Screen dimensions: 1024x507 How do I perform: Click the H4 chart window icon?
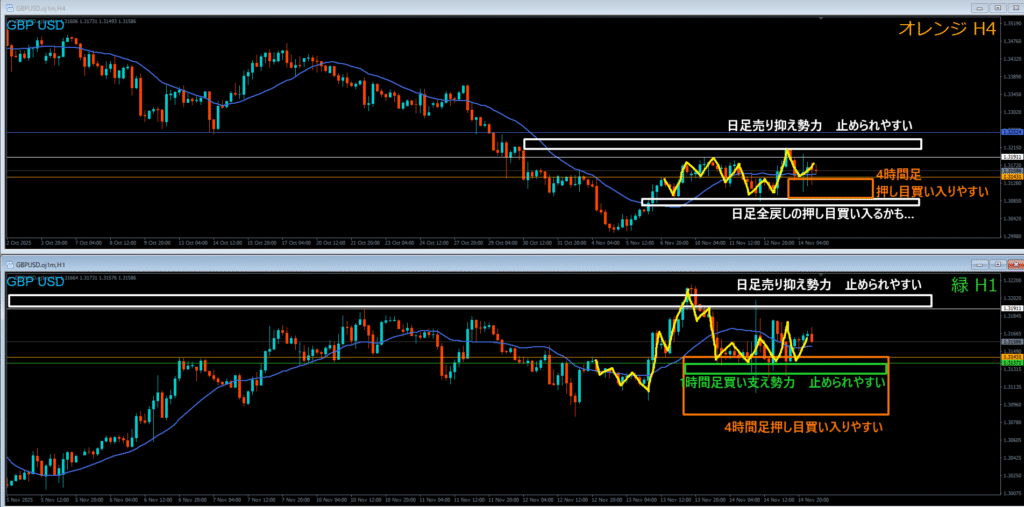tap(10, 8)
